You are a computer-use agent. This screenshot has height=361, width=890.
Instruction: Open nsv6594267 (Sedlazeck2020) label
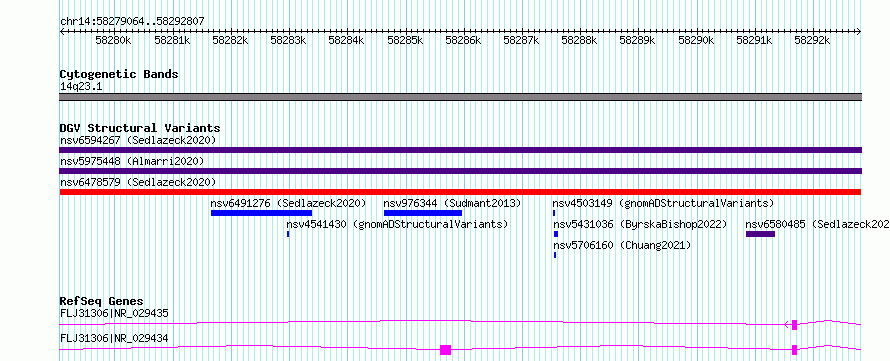click(x=138, y=140)
